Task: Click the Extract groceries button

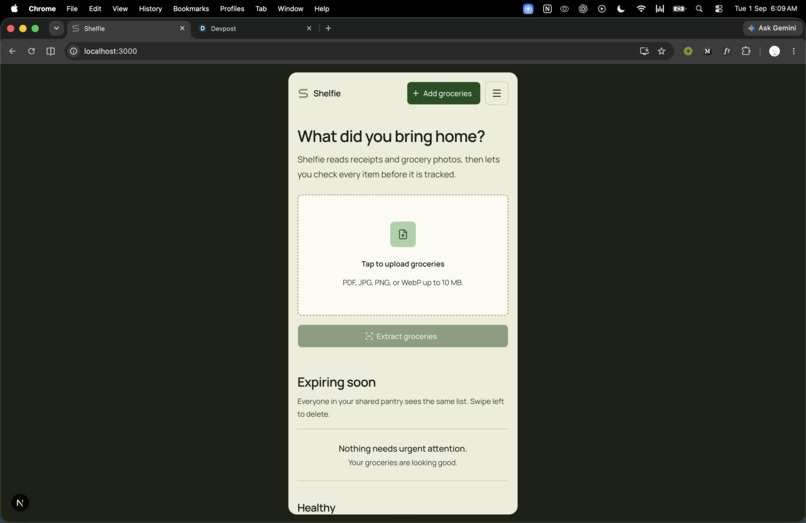Action: [403, 336]
